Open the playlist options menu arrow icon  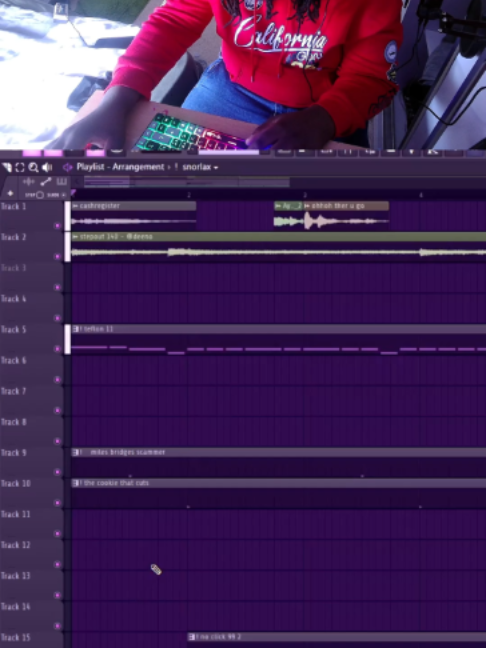click(7, 167)
